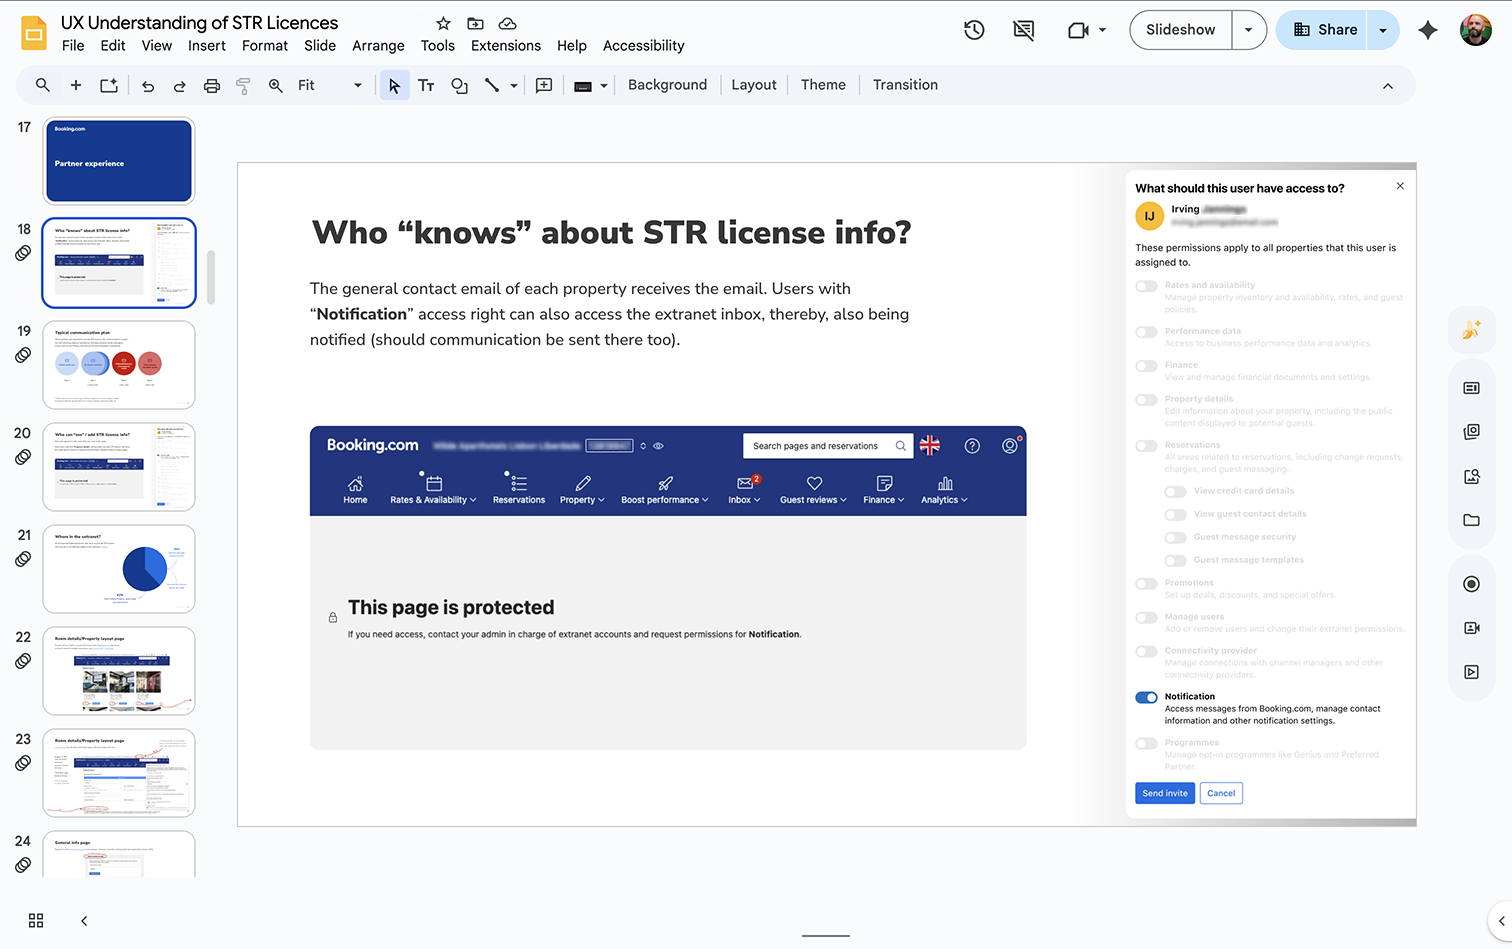Screen dimensions: 1512x949
Task: Open version history
Action: coord(973,30)
